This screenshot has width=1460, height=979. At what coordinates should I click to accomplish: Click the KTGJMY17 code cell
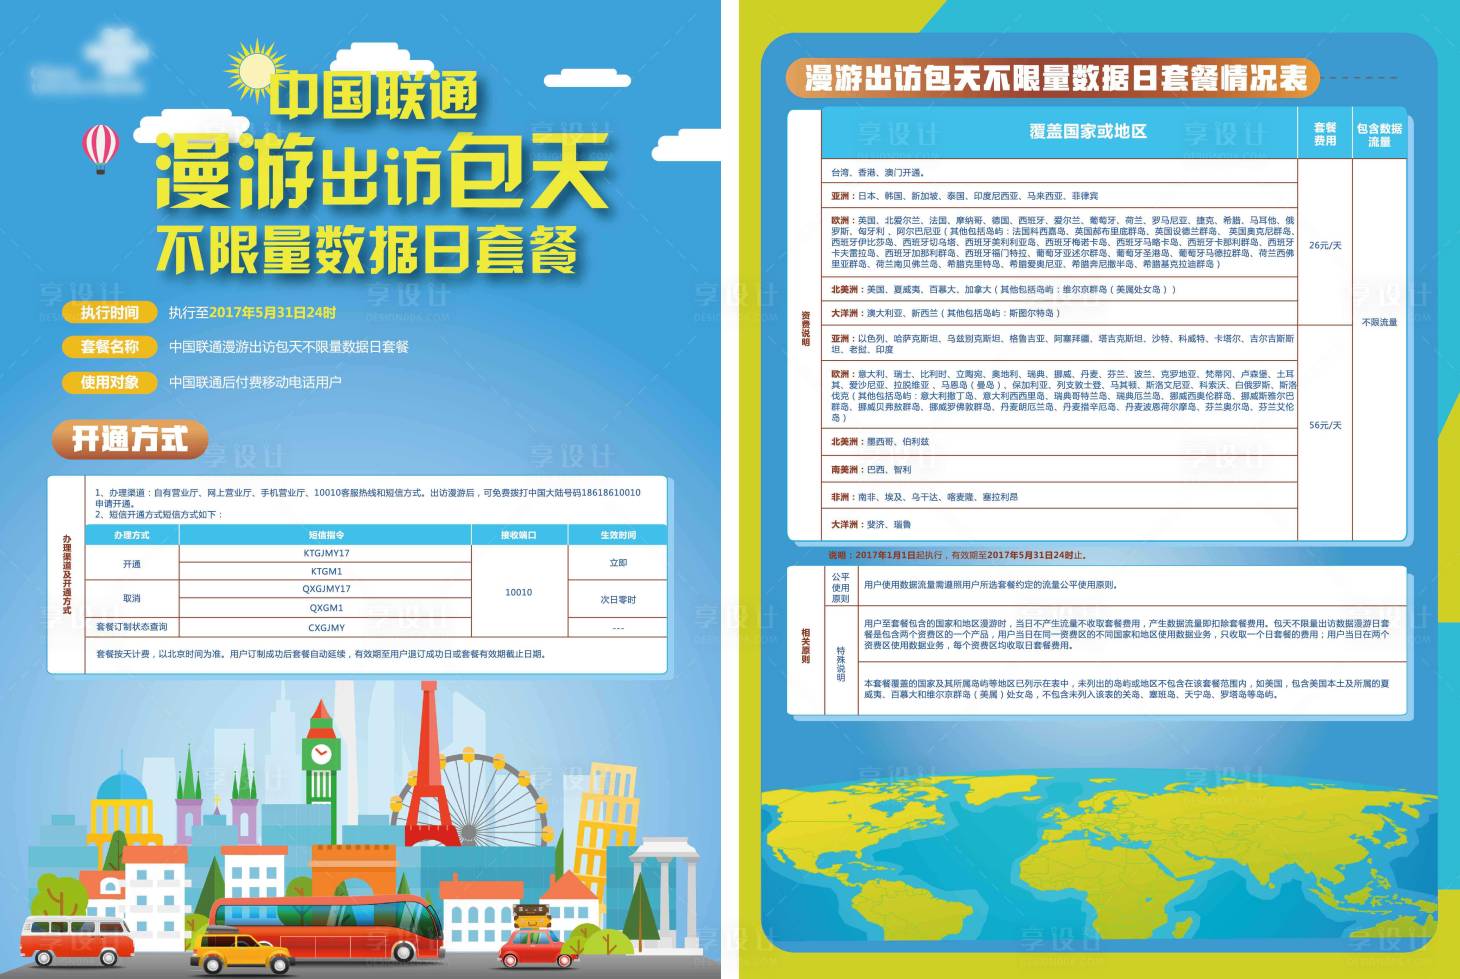(326, 553)
